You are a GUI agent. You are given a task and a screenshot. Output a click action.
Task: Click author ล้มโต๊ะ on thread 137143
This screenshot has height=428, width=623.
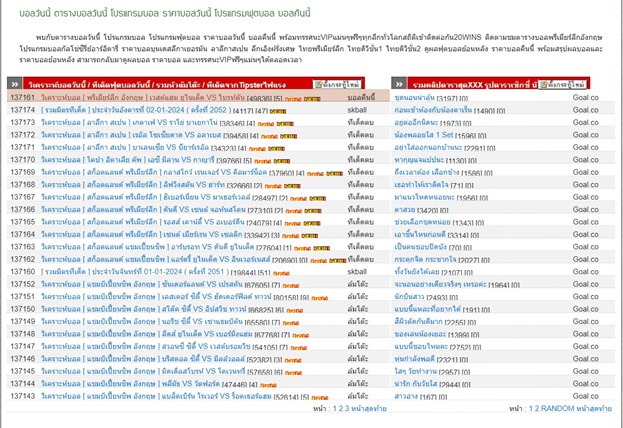tap(358, 396)
